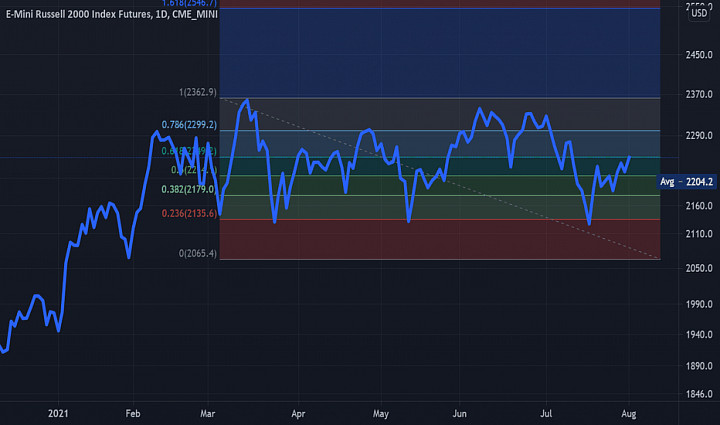Viewport: 720px width, 425px height.
Task: Click the 2160.0 price axis value
Action: pos(699,206)
